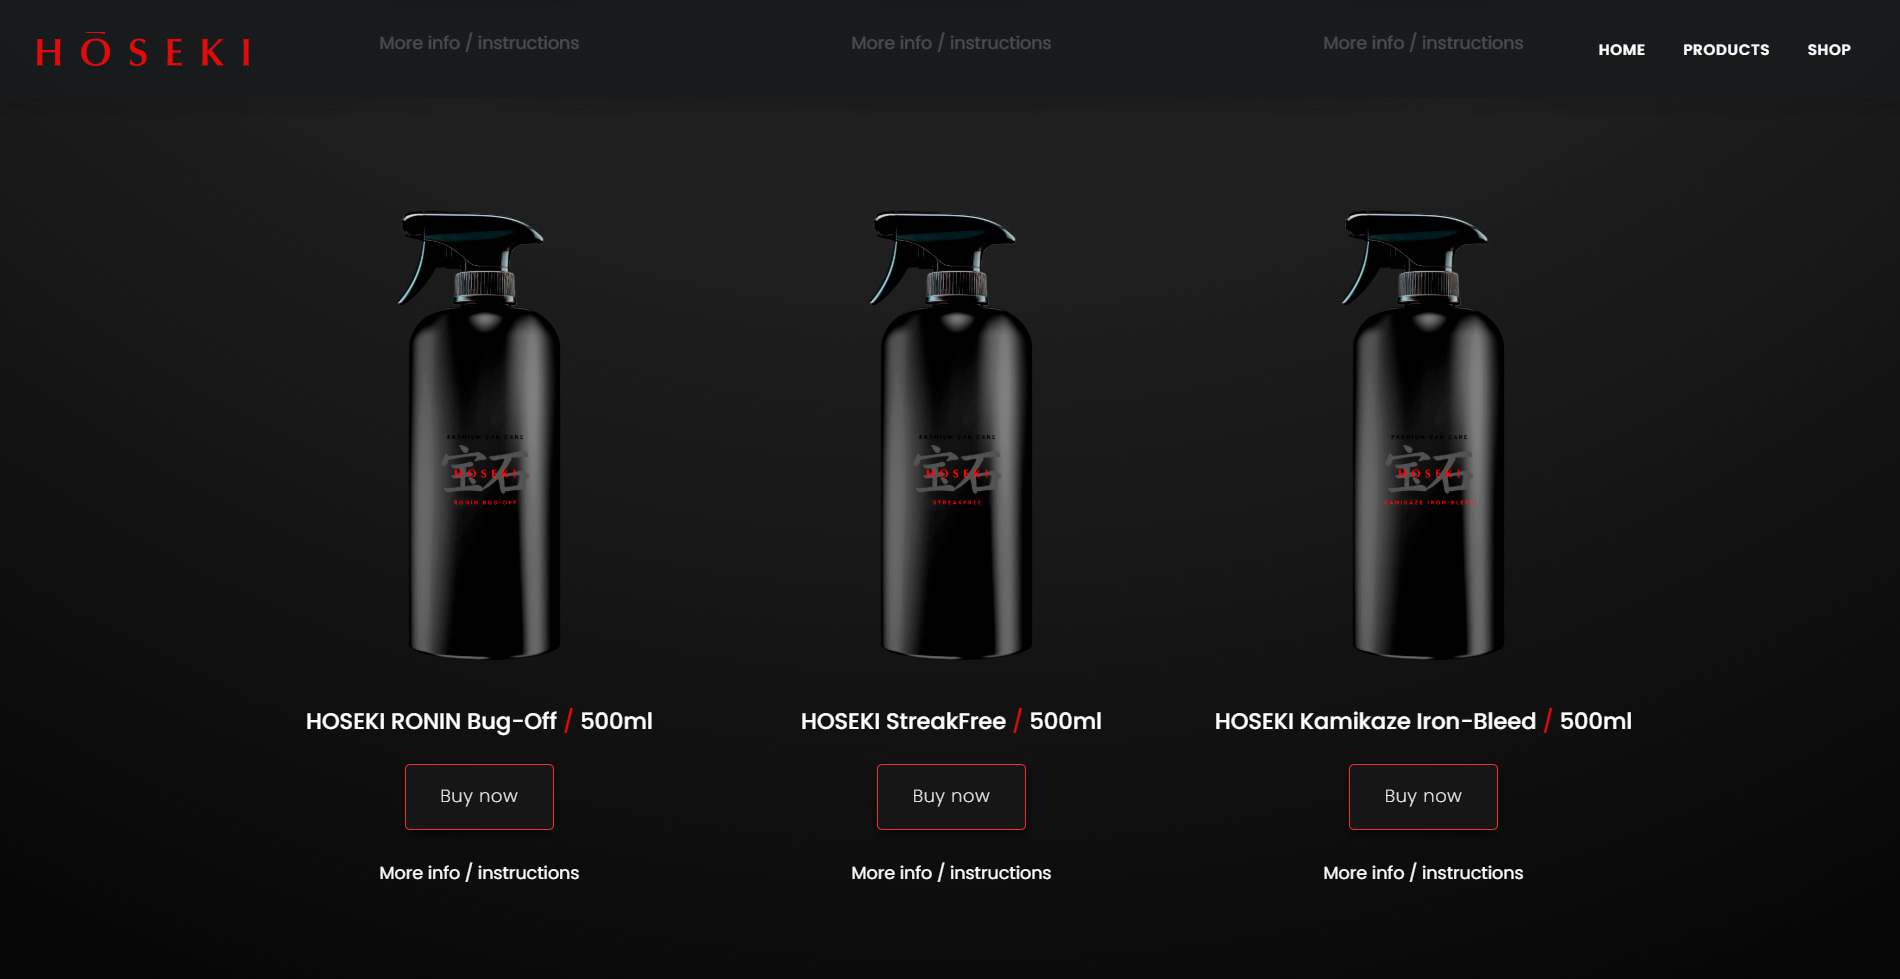This screenshot has width=1900, height=979.
Task: Click HOSEKI Kamikaze Iron-Bleed 500ml title
Action: coord(1423,721)
